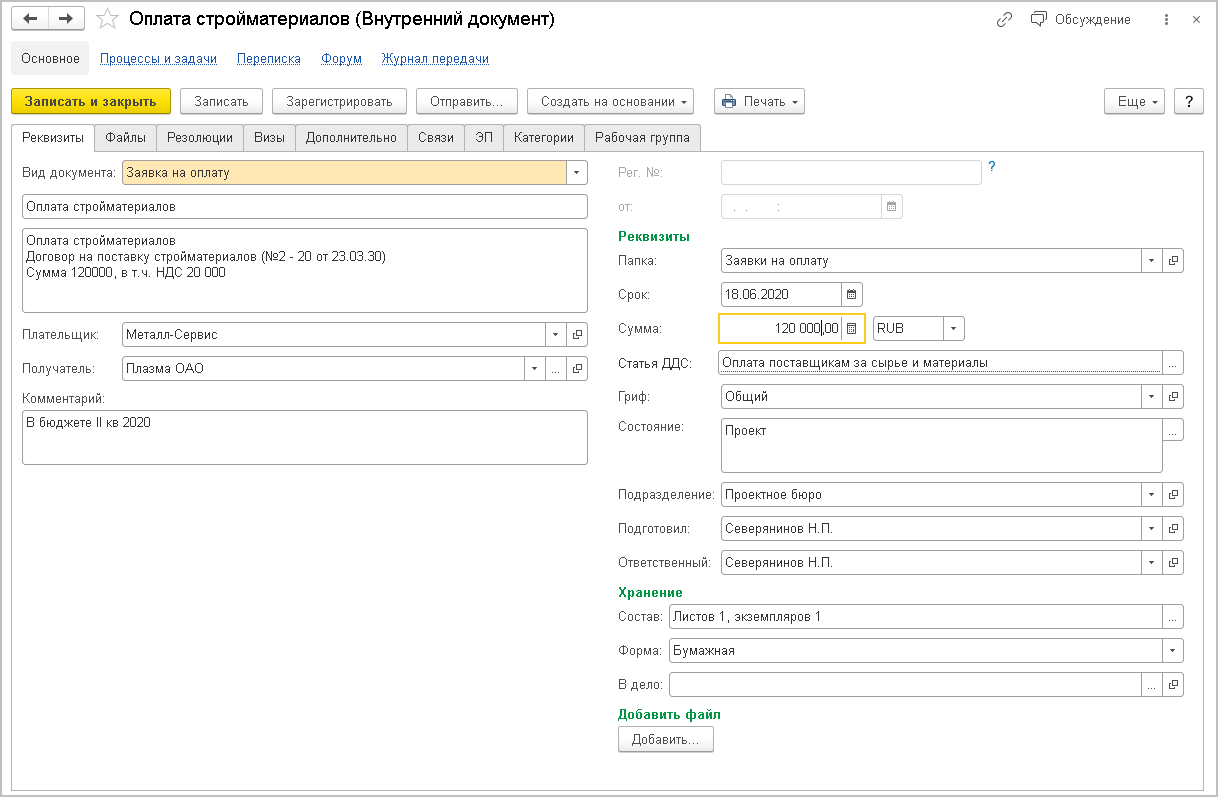Open the Процессы и задачи link
This screenshot has height=797, width=1218.
(x=158, y=59)
